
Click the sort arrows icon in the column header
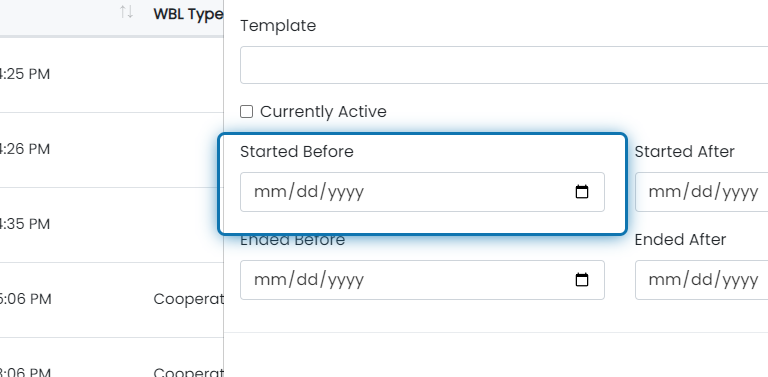click(126, 12)
